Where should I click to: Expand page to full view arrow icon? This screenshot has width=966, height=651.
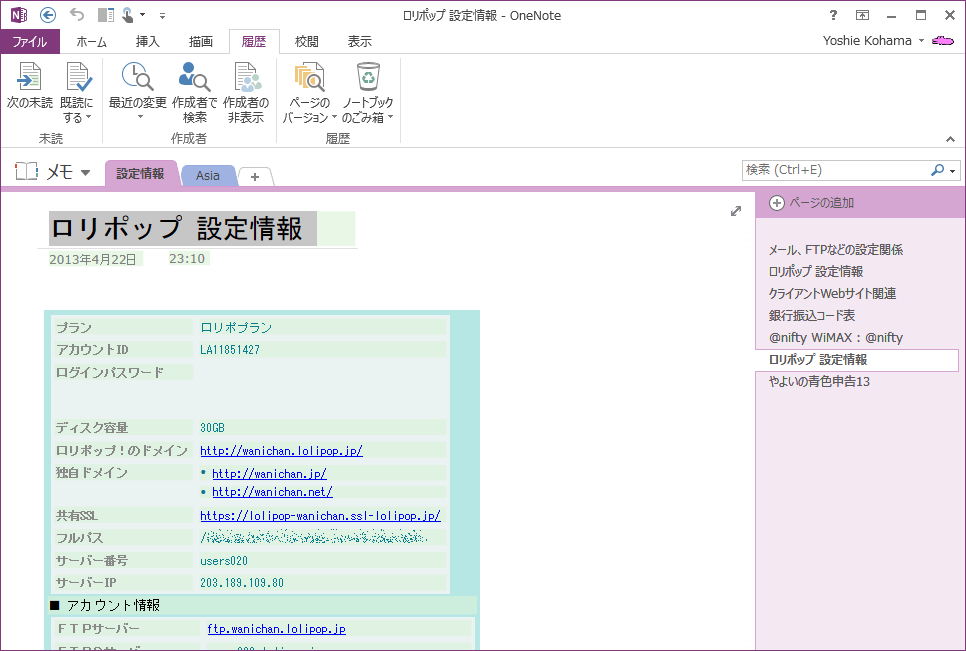(736, 211)
